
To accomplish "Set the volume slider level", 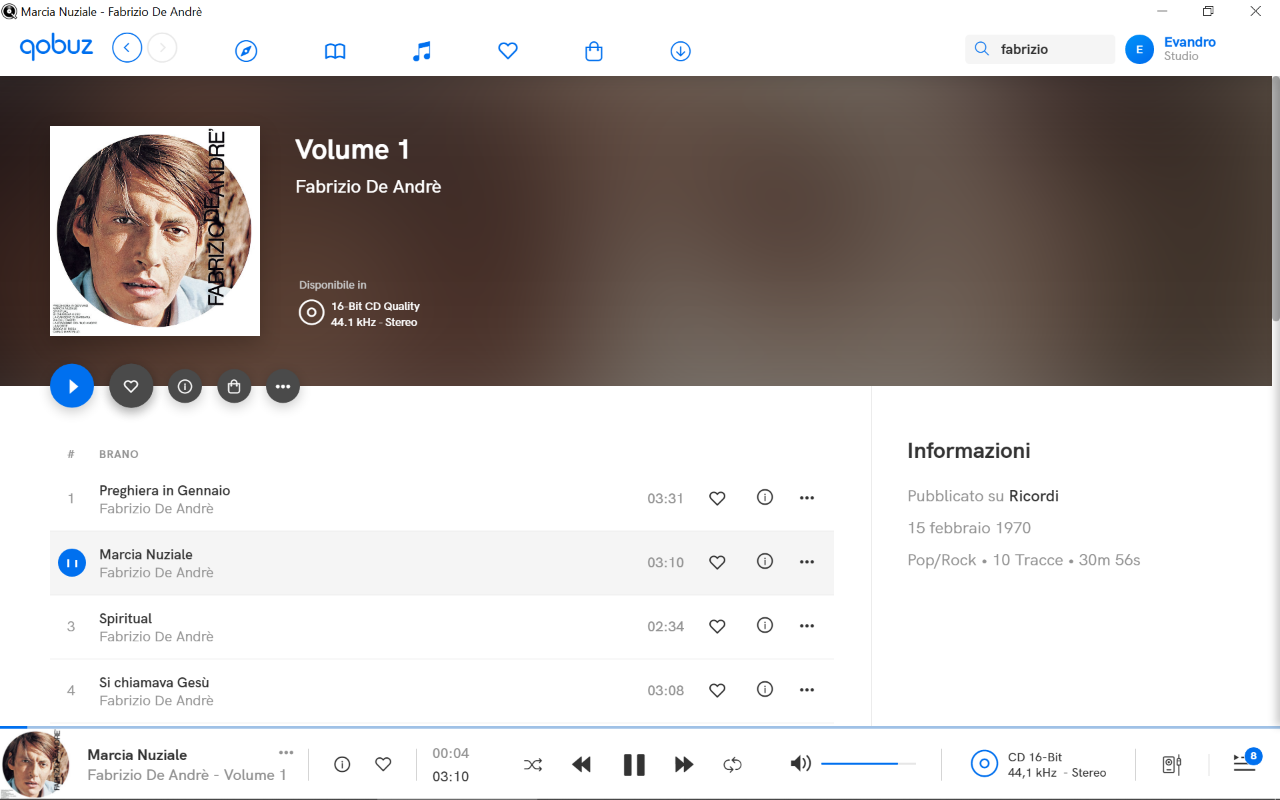I will click(x=868, y=764).
